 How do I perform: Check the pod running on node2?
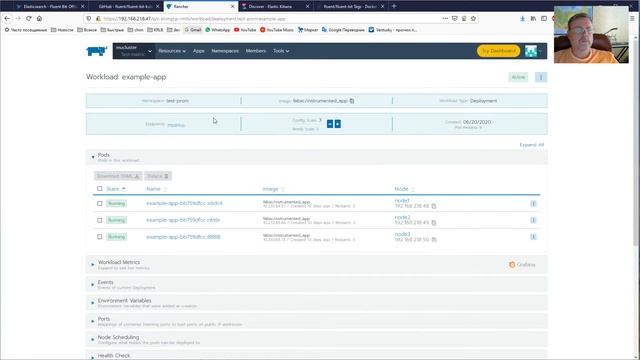100,220
